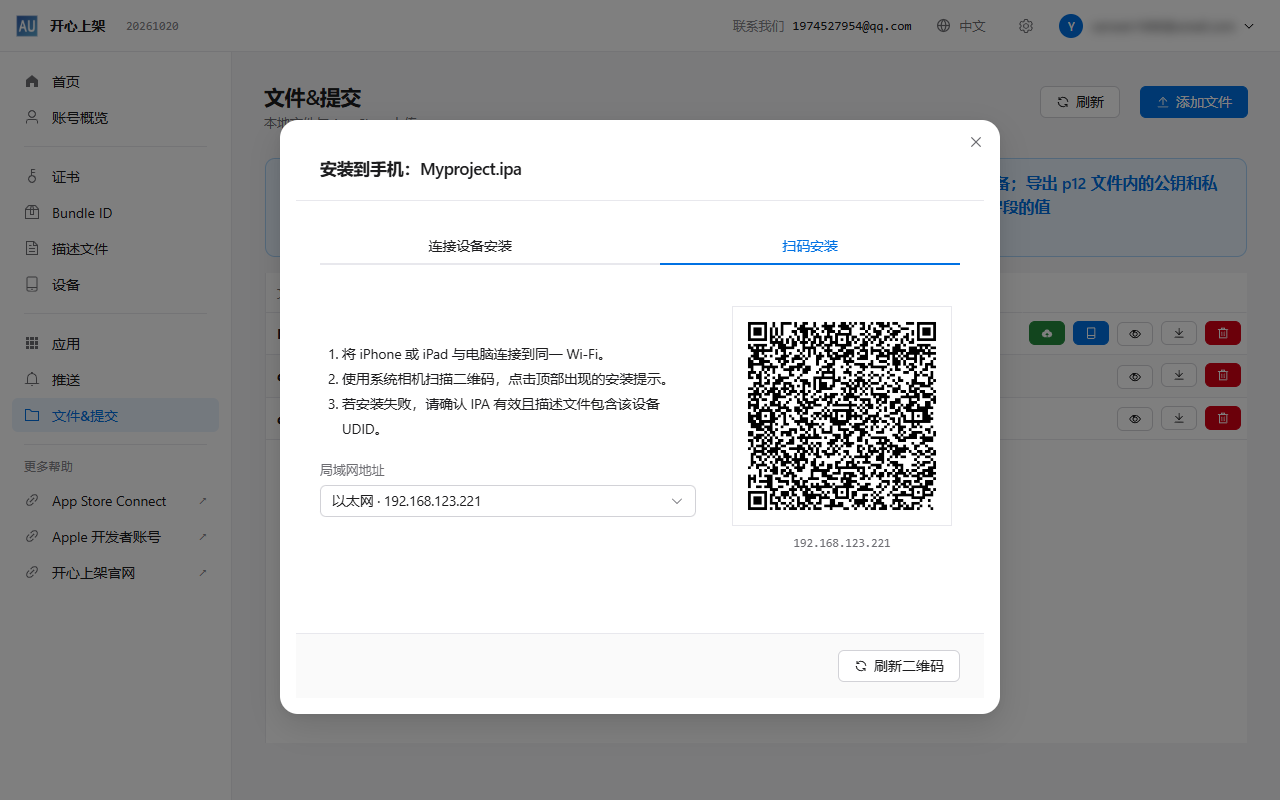Click the download icon in the last file row
The height and width of the screenshot is (800, 1280).
(x=1179, y=418)
